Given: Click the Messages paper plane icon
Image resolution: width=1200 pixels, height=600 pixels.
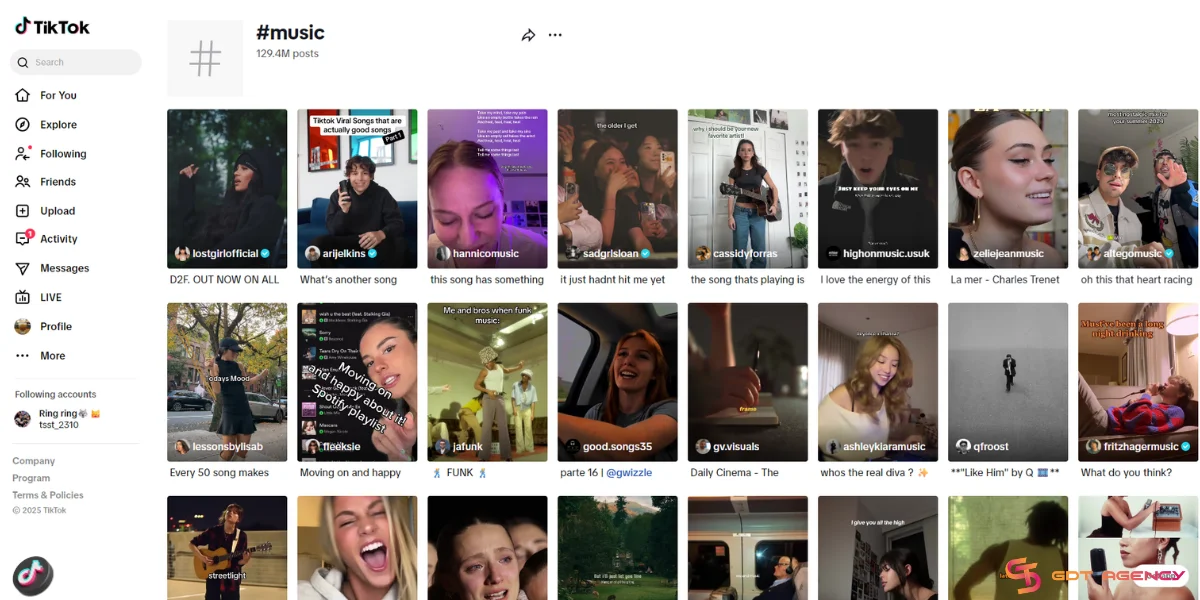Looking at the screenshot, I should tap(22, 268).
